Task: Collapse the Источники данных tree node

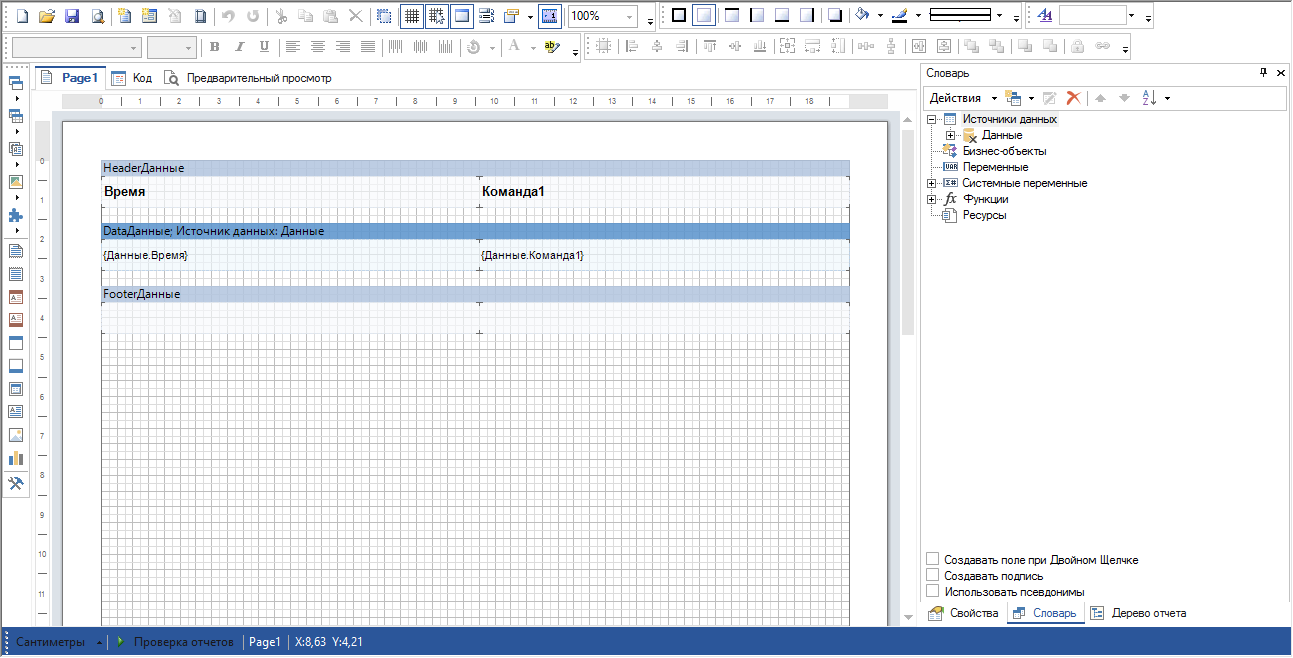Action: pyautogui.click(x=932, y=119)
